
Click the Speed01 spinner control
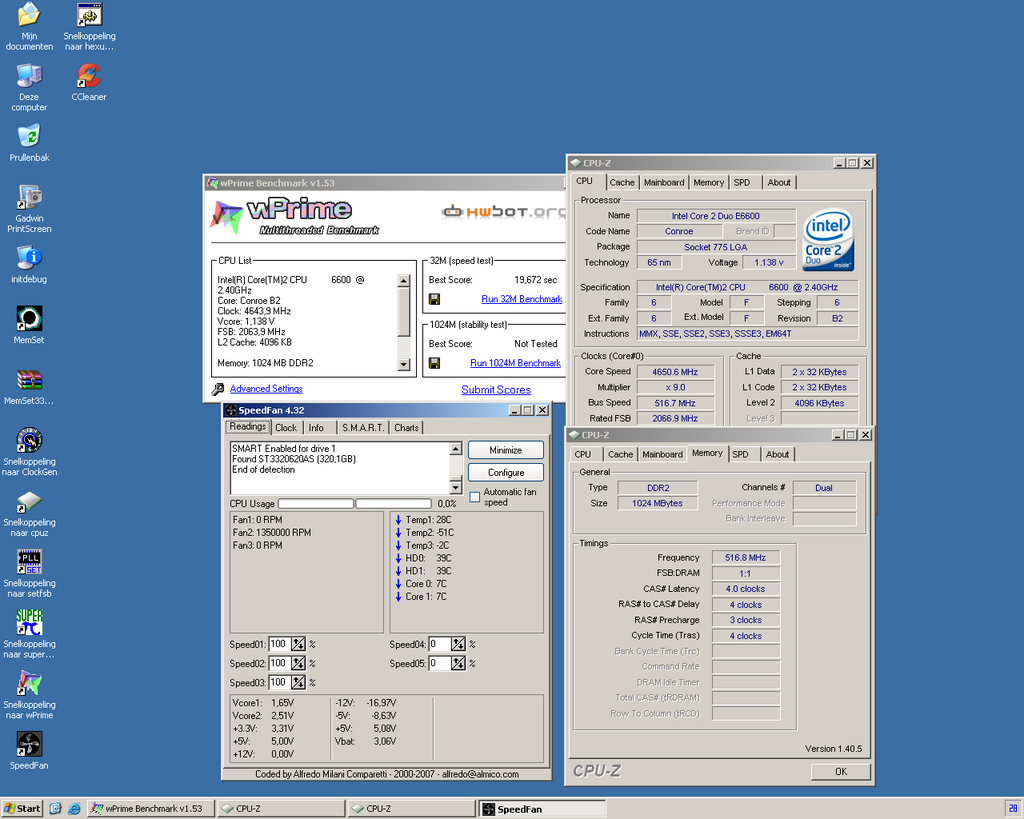298,645
